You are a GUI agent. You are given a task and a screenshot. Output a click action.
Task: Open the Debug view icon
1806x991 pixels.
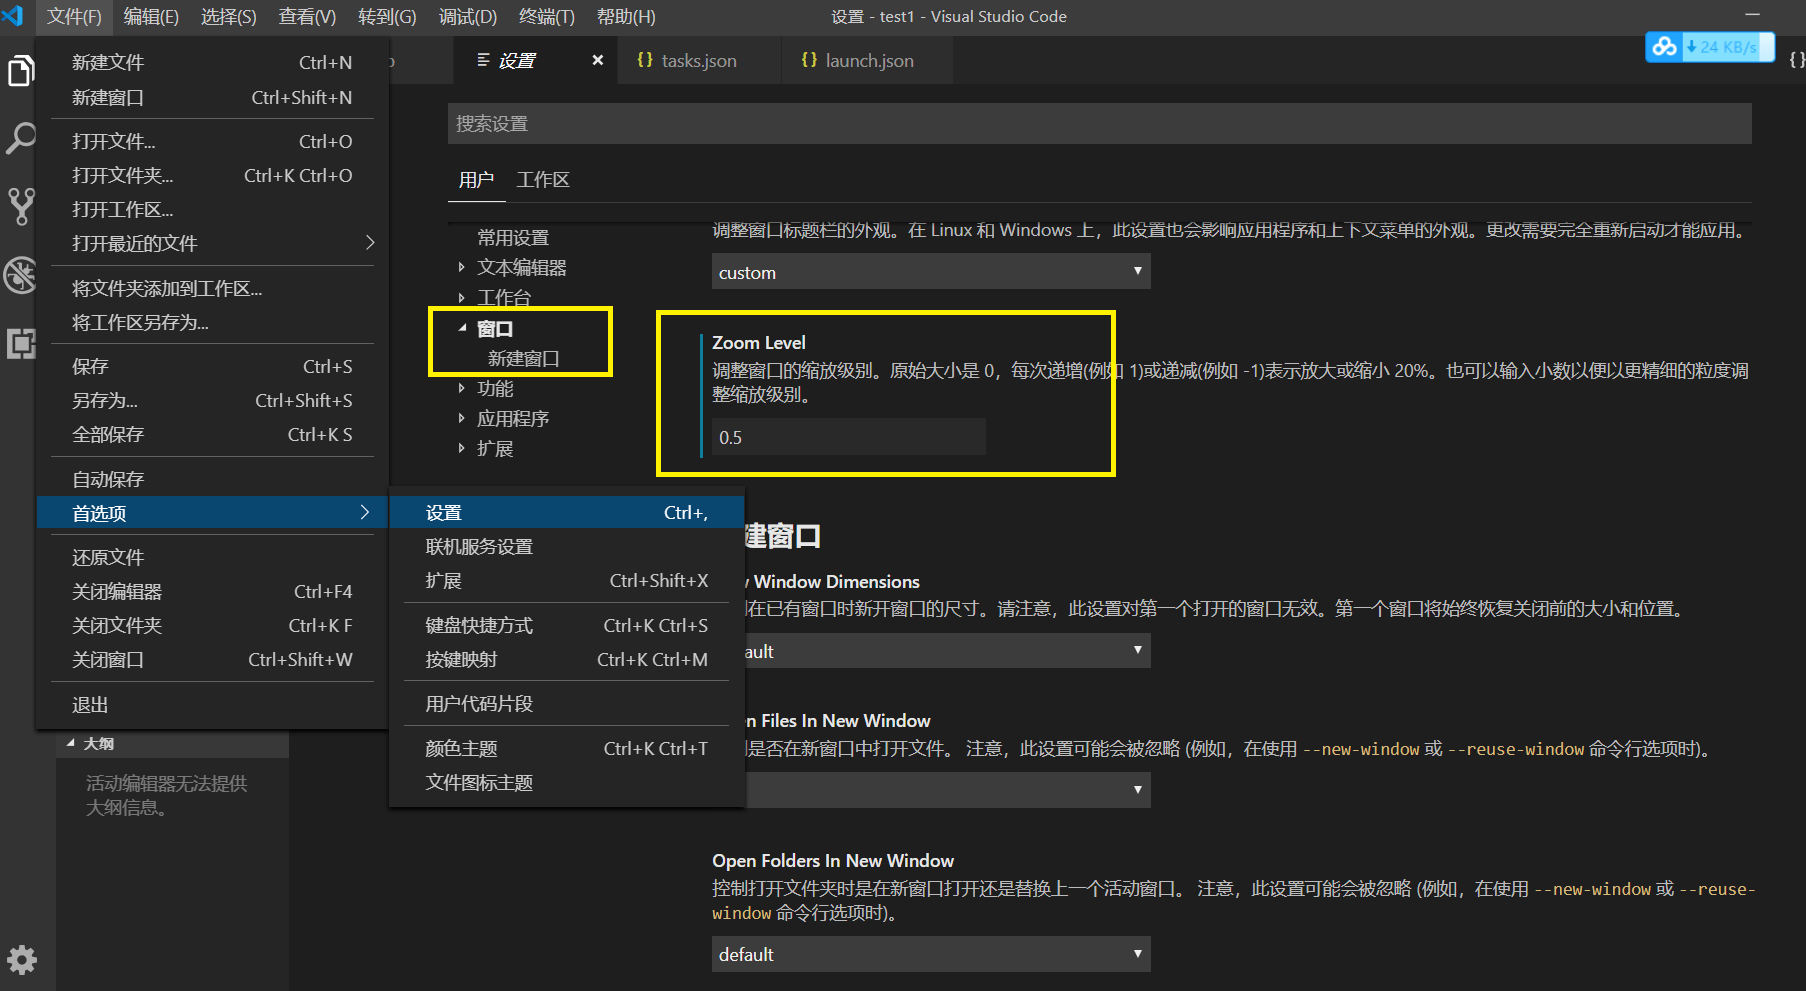pyautogui.click(x=21, y=275)
